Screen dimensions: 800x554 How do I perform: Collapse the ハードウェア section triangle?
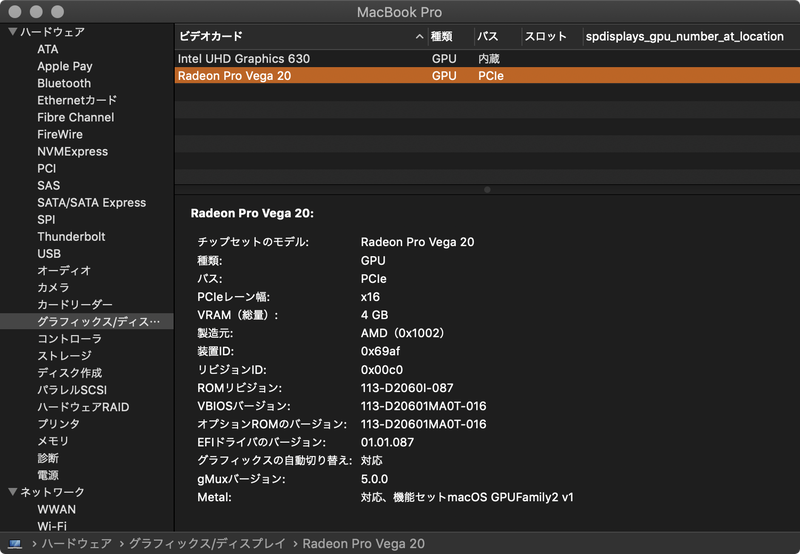click(x=13, y=32)
